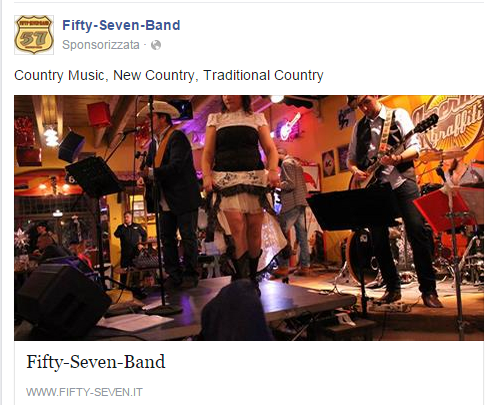Click the man standing in the background

(x=129, y=240)
